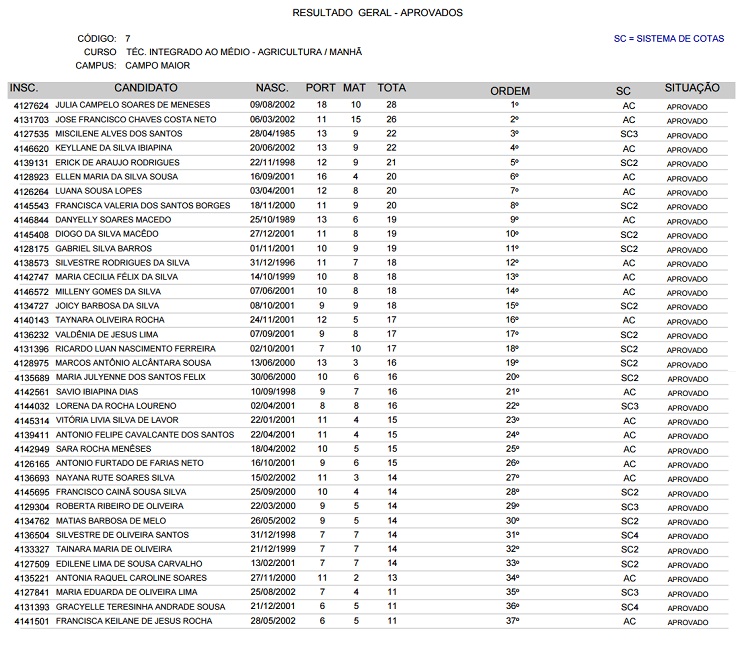Click inscription number 4135221
748x656 pixels.
click(x=31, y=578)
